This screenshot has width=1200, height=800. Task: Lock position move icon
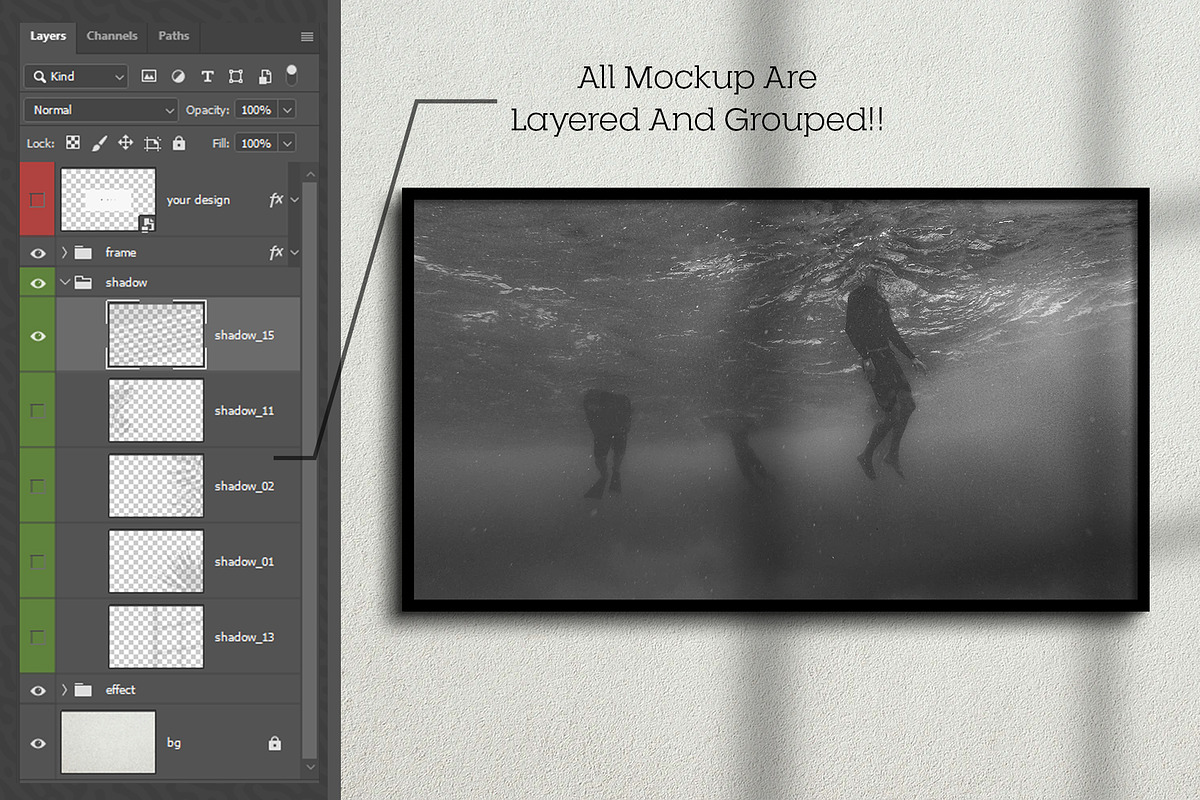pos(125,143)
